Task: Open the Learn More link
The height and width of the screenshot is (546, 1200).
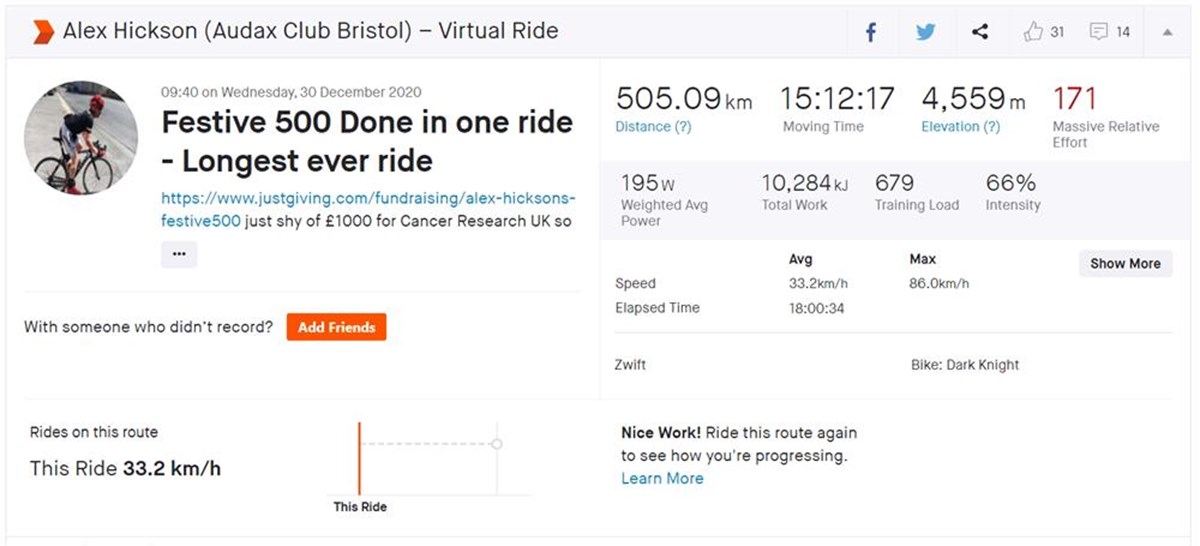Action: click(x=662, y=479)
